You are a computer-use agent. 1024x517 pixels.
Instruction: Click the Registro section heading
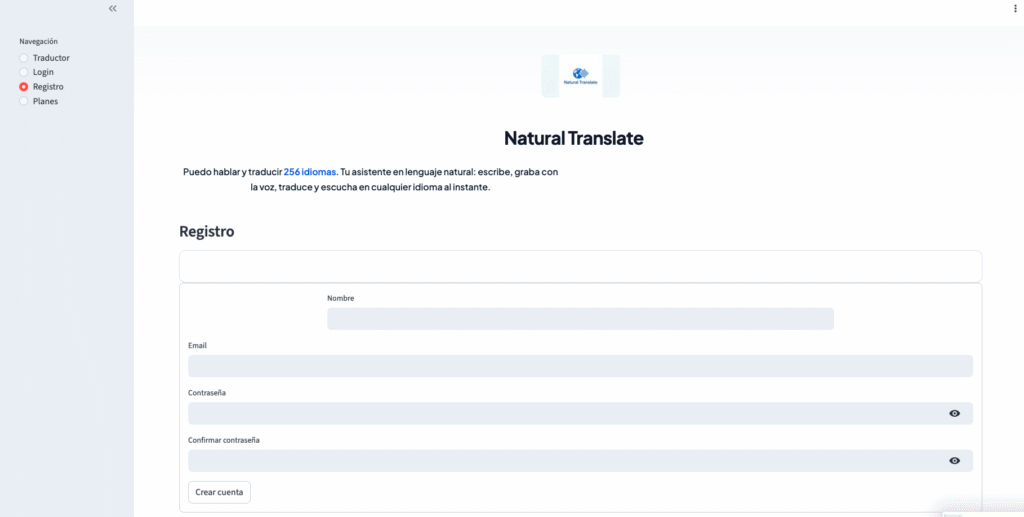207,231
